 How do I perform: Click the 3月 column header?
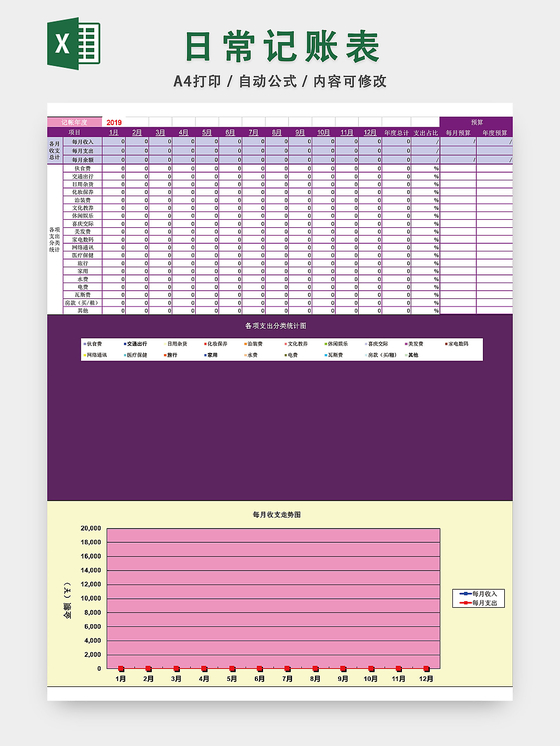pos(160,132)
